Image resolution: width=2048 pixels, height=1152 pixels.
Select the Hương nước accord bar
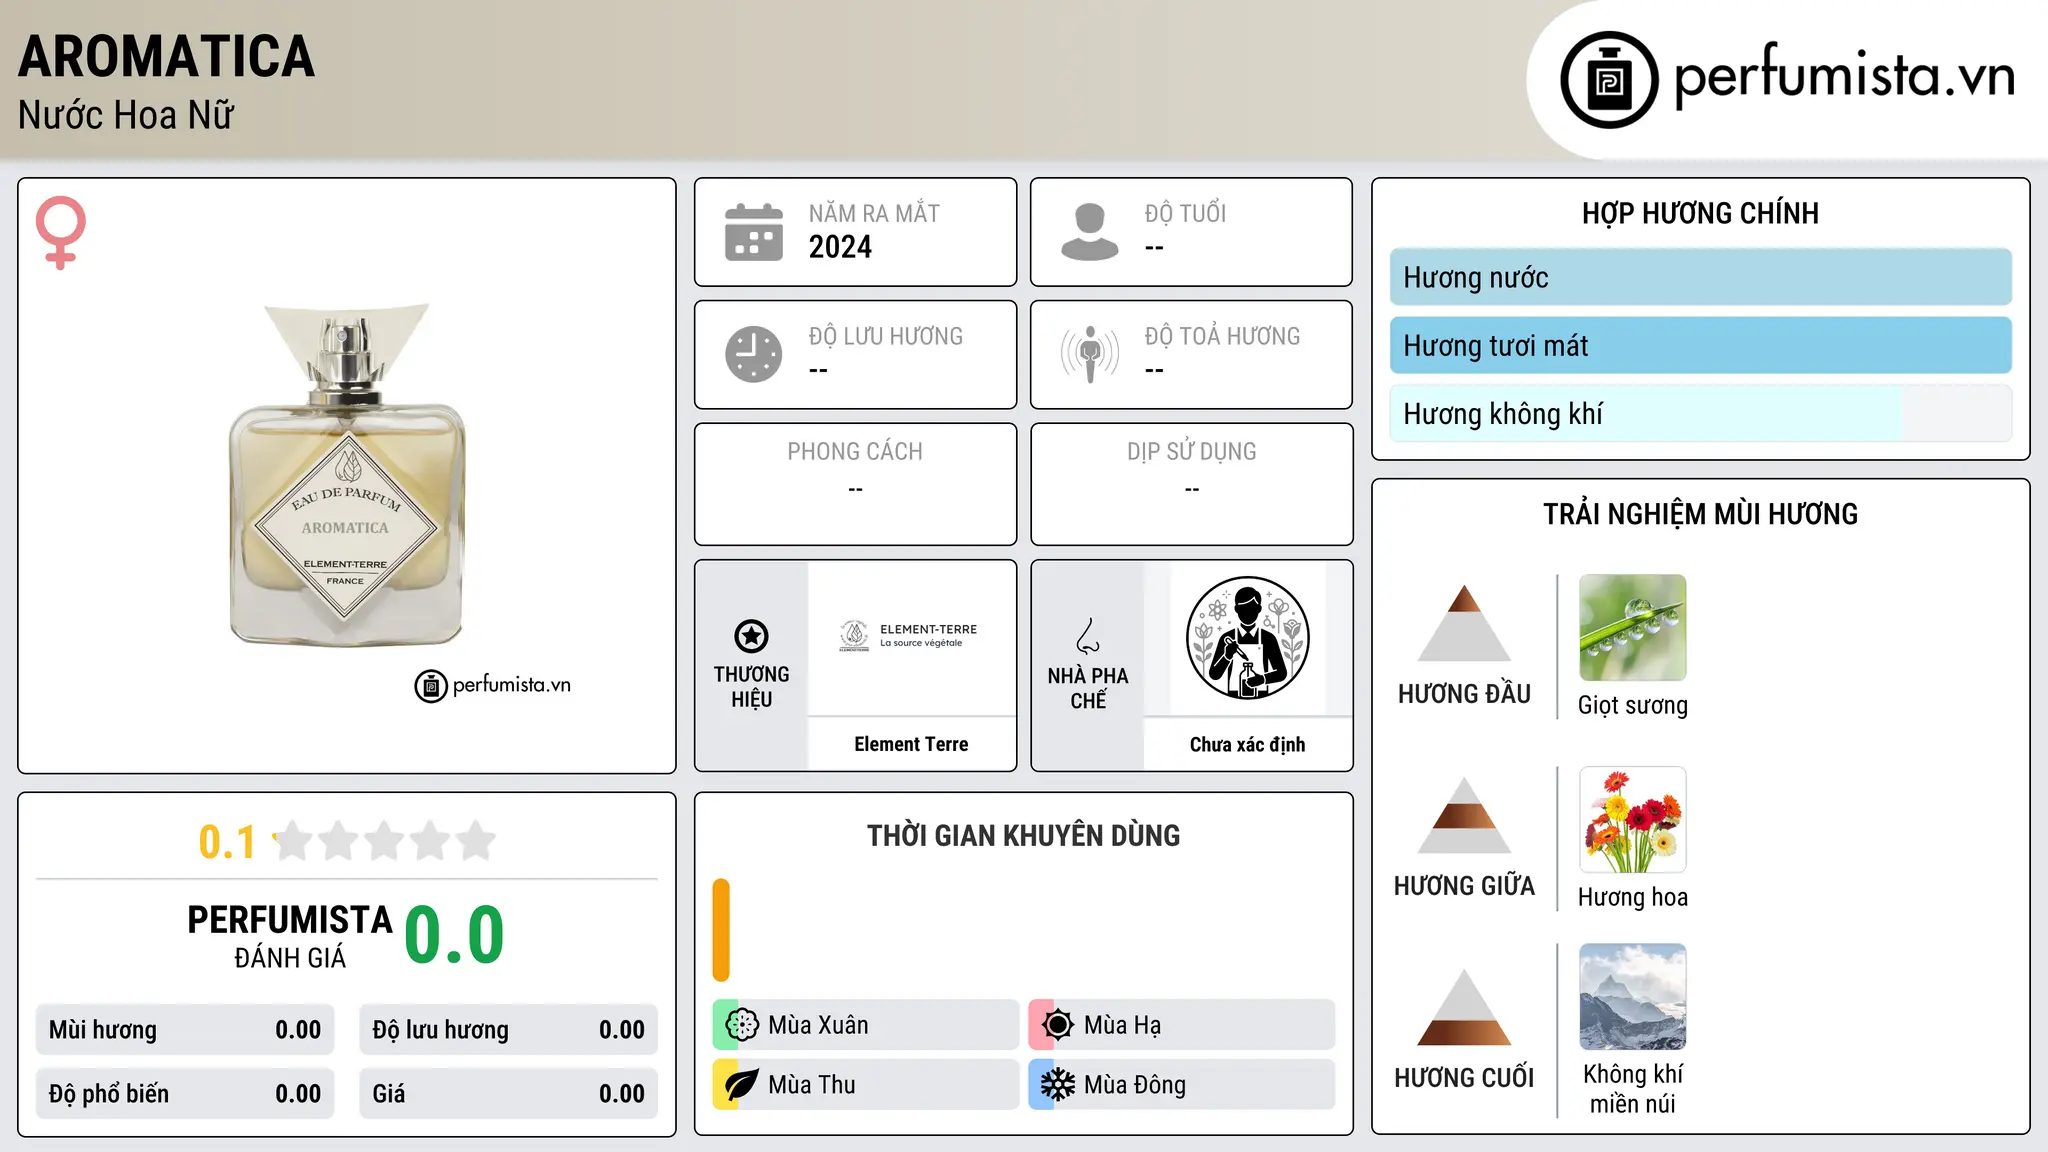1700,277
